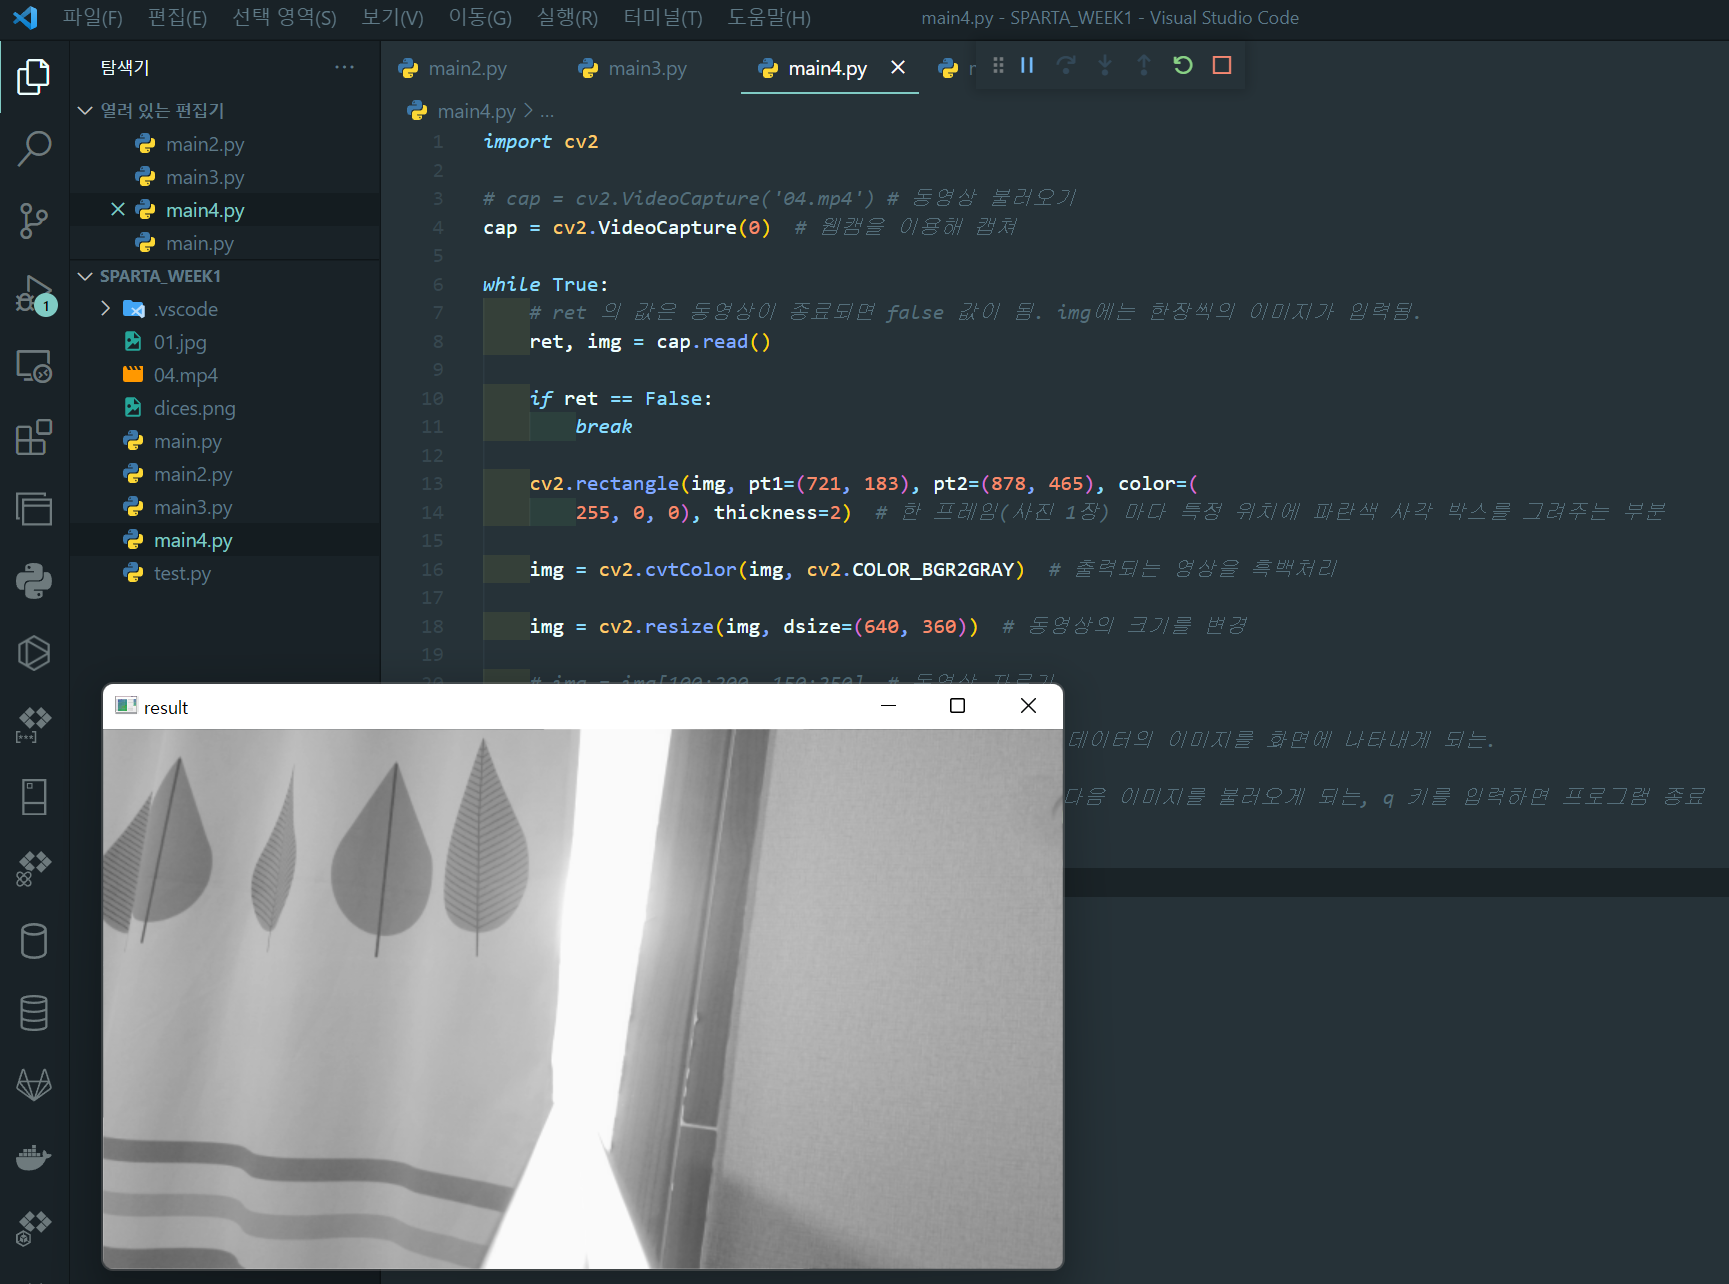Viewport: 1729px width, 1284px height.
Task: Open the Extensions view
Action: tap(34, 437)
